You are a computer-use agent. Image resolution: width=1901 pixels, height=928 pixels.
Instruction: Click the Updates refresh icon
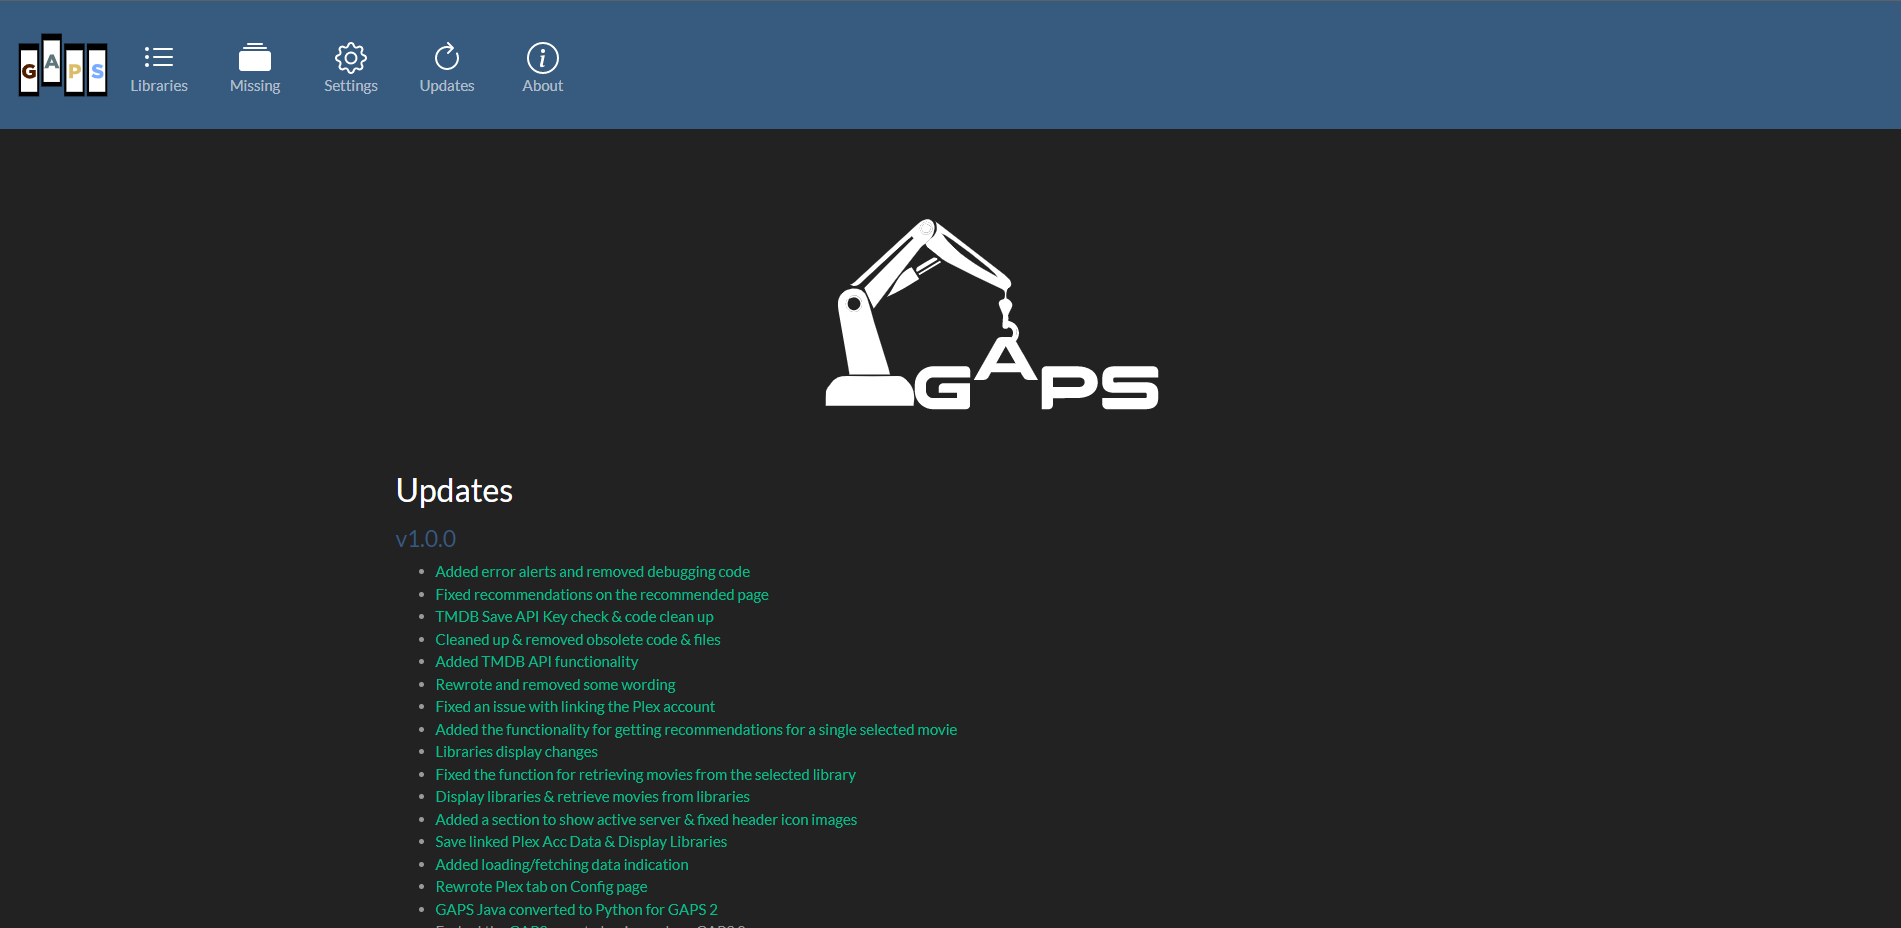447,57
